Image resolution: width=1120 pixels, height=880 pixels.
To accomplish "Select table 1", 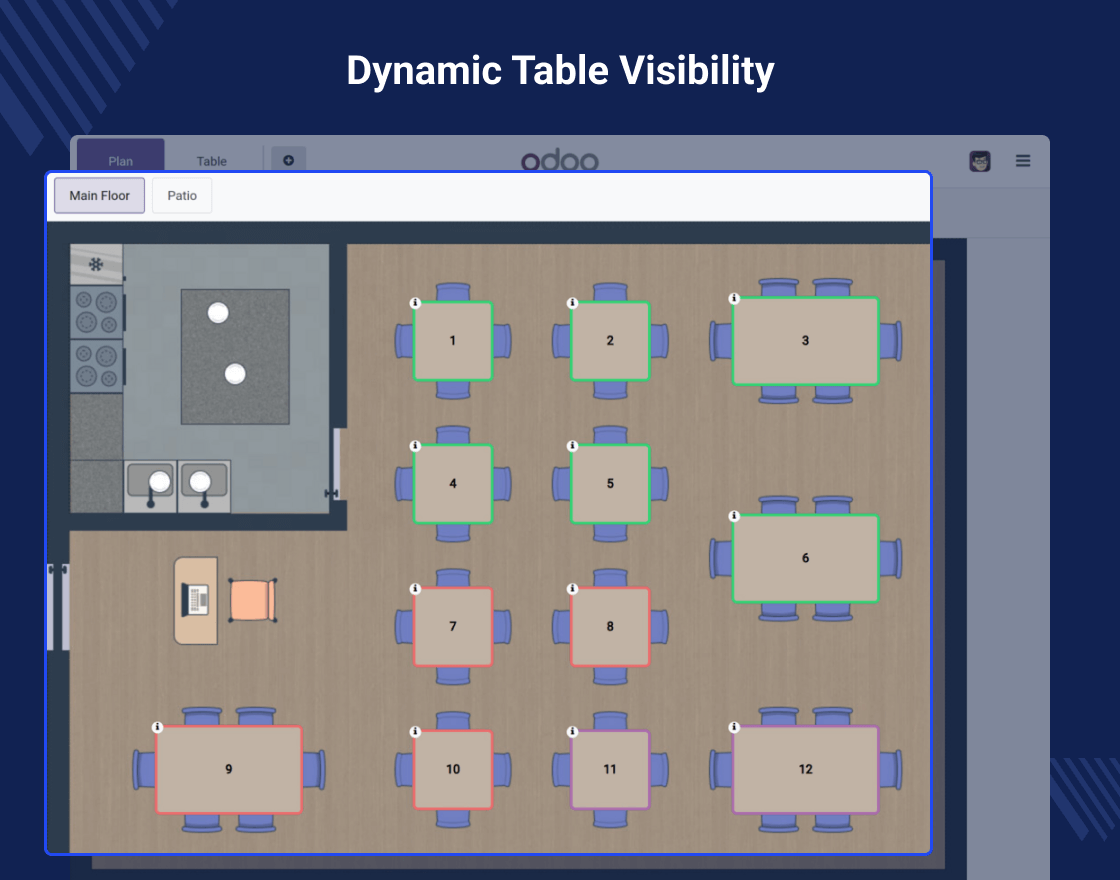I will coord(453,341).
